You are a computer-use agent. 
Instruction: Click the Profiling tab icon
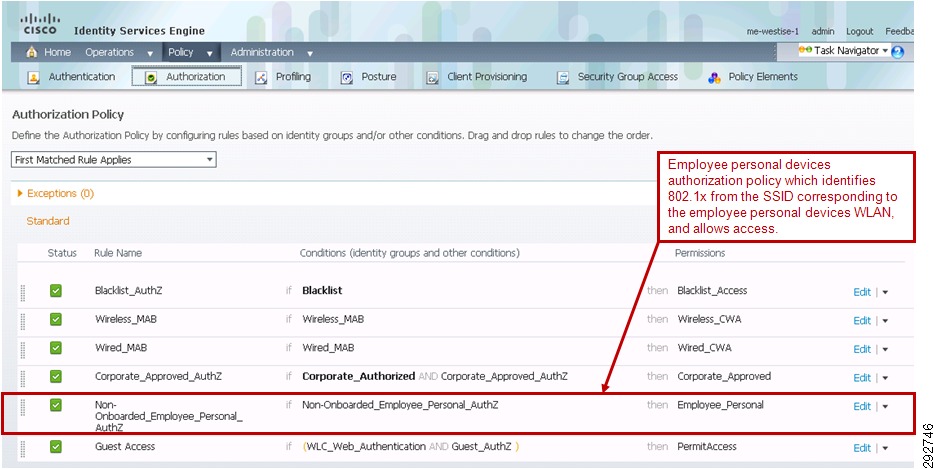[261, 77]
